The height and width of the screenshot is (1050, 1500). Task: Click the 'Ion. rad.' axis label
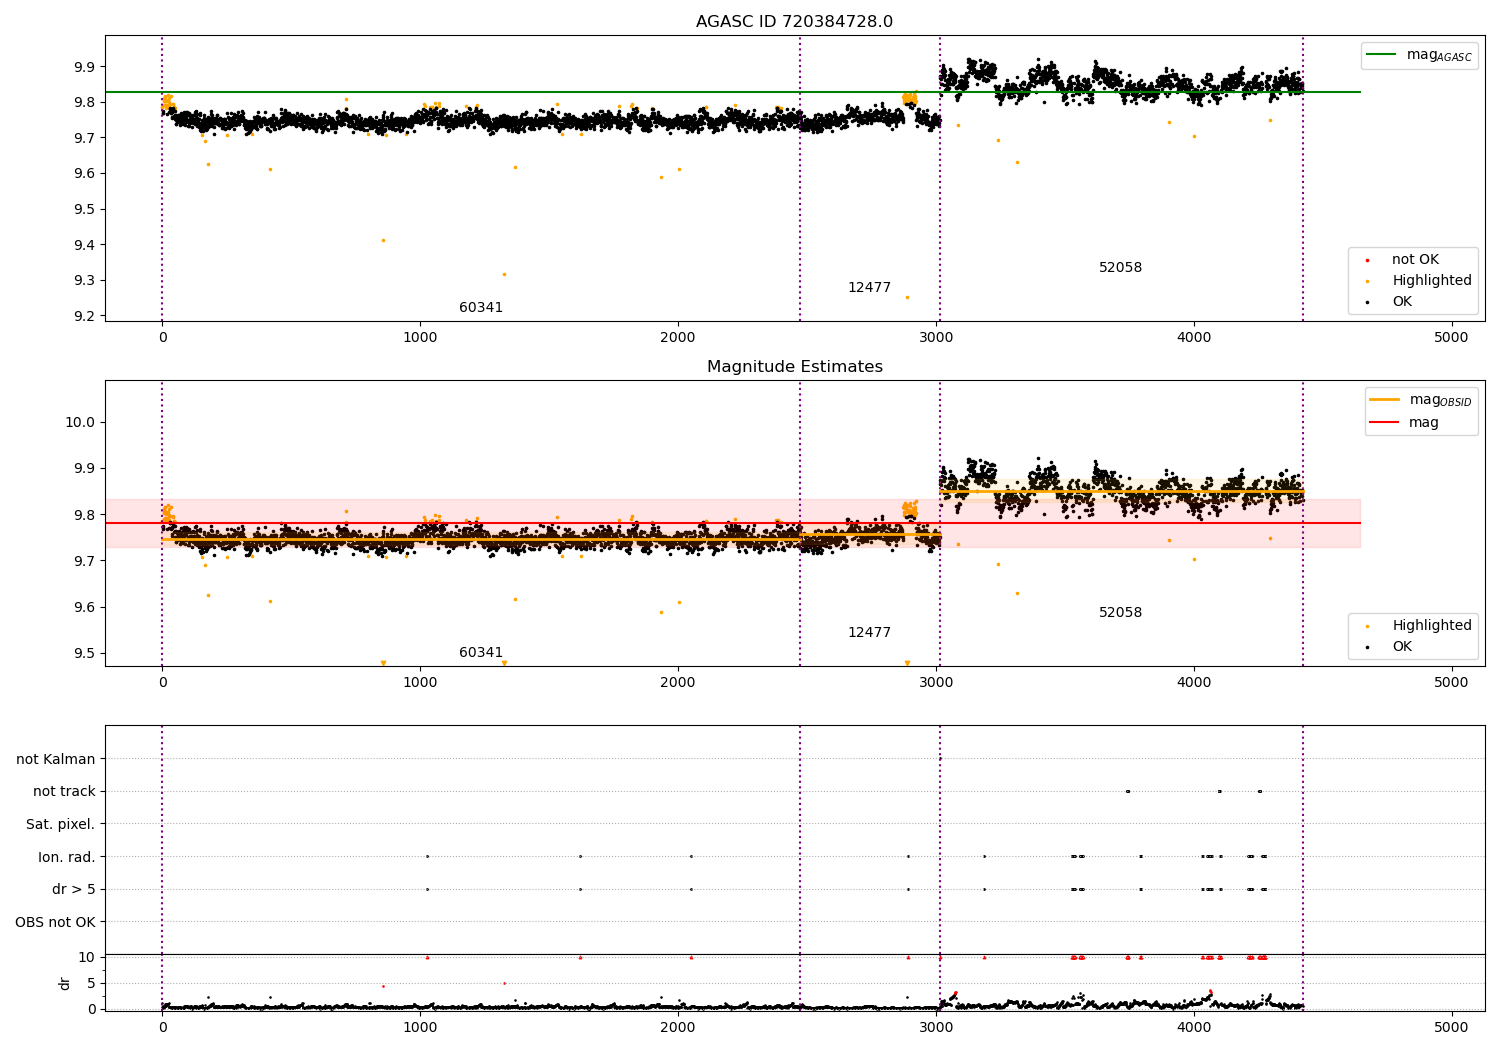[x=67, y=857]
